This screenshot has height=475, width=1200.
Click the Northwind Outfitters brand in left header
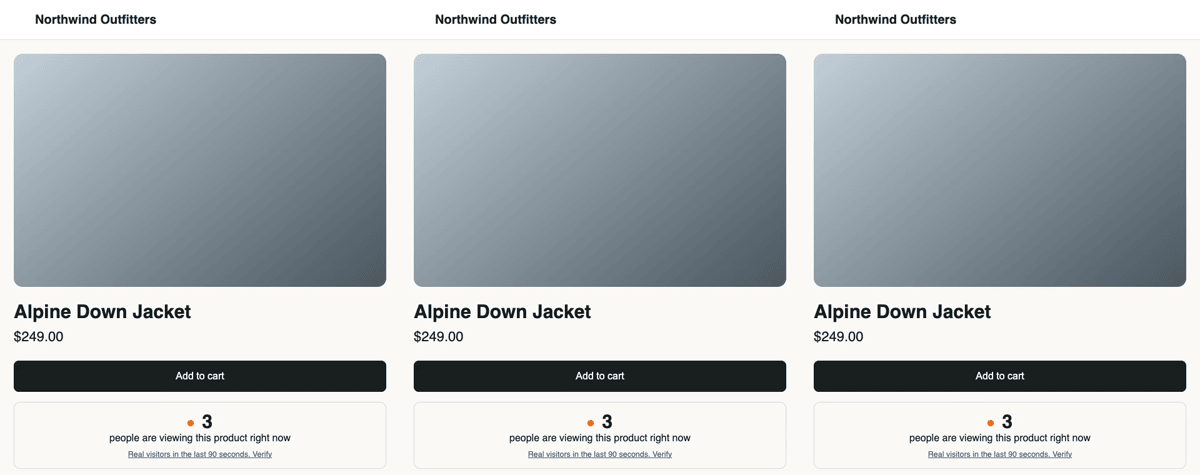pyautogui.click(x=95, y=19)
